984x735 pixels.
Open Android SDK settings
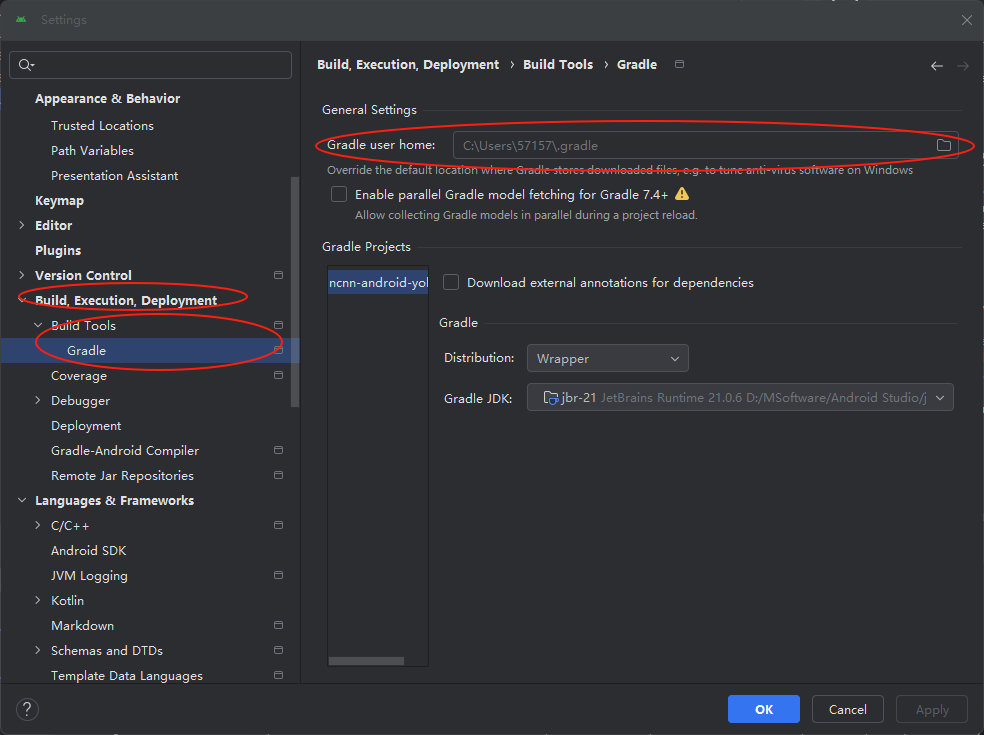88,550
